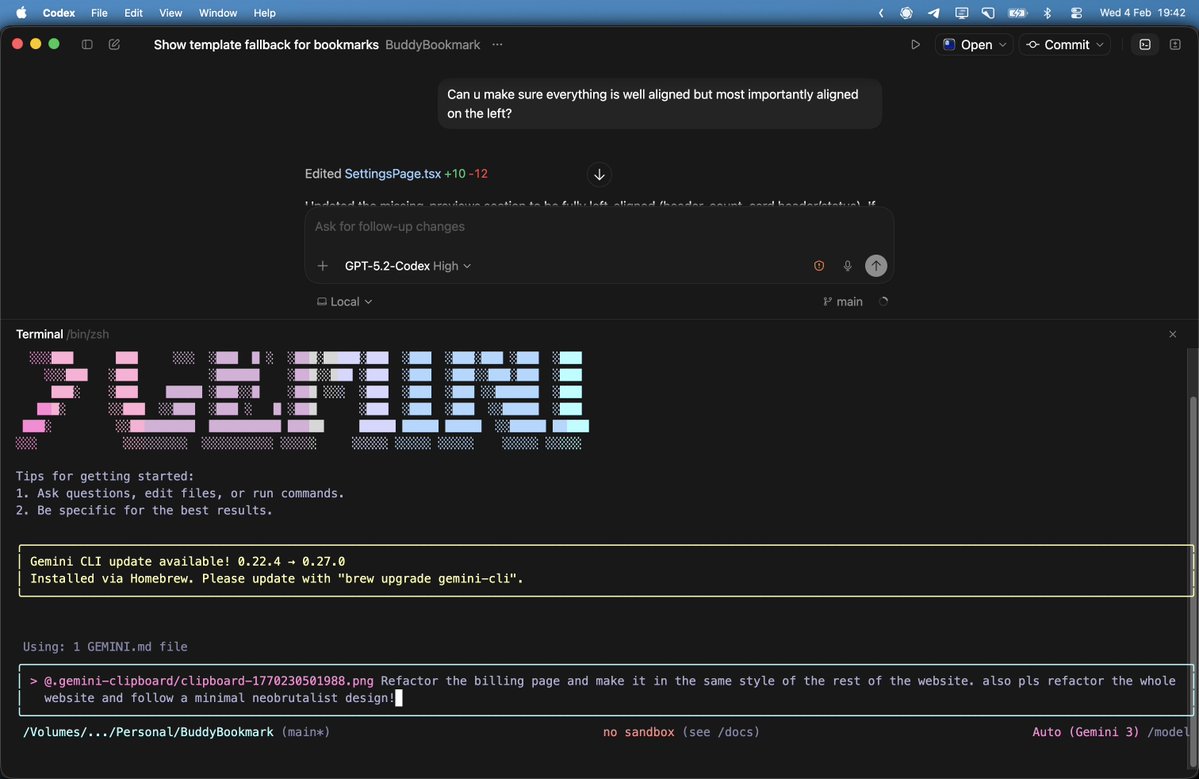Click the battery status icon

click(x=1018, y=13)
